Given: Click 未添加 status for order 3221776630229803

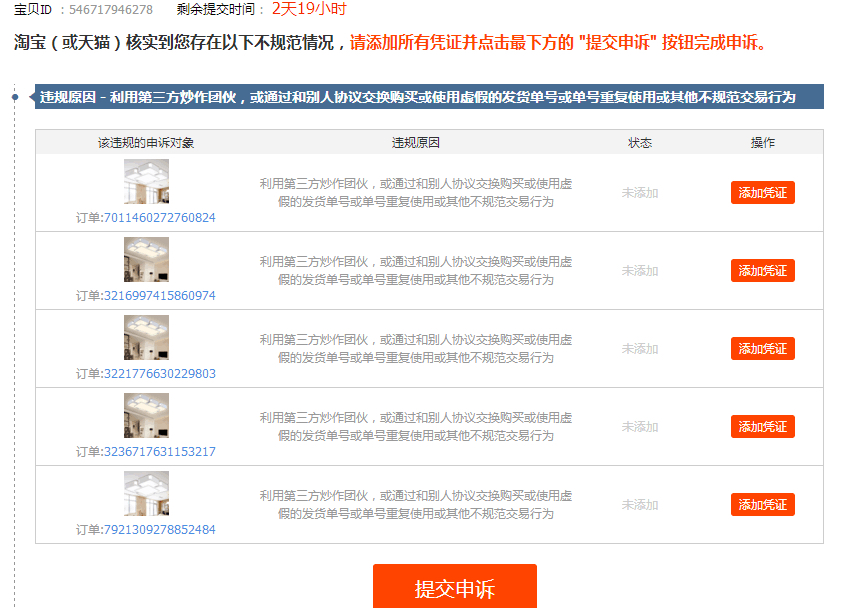Looking at the screenshot, I should point(640,349).
